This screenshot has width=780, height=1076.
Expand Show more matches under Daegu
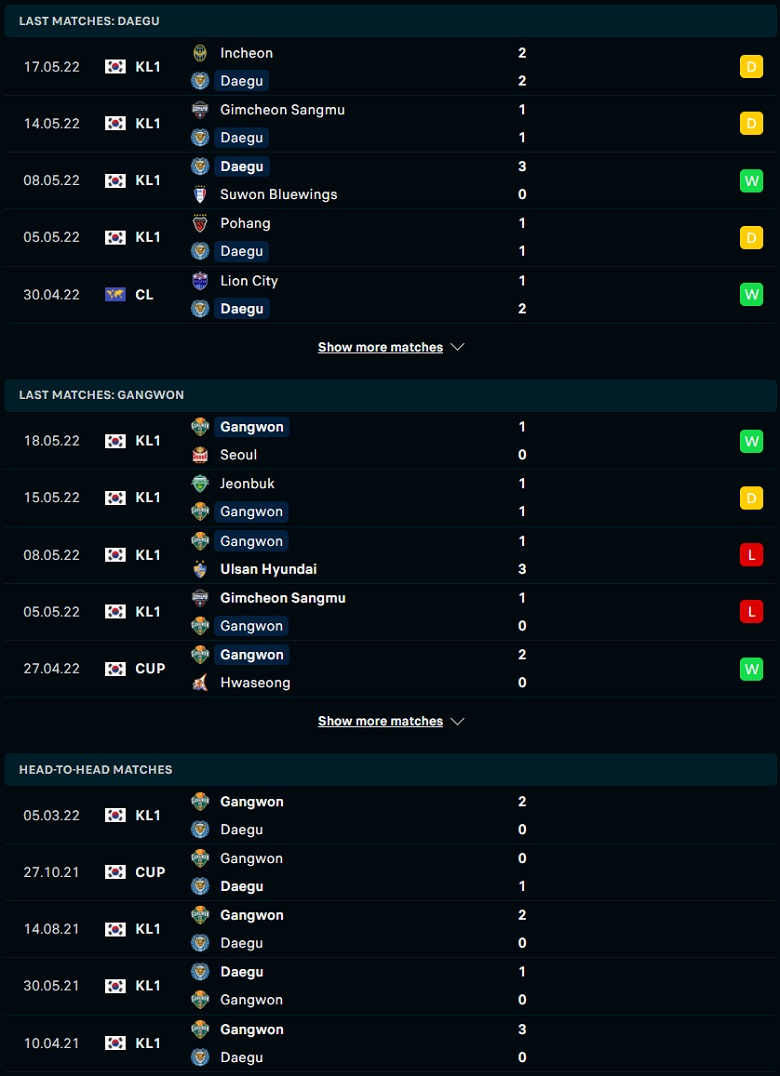(380, 347)
